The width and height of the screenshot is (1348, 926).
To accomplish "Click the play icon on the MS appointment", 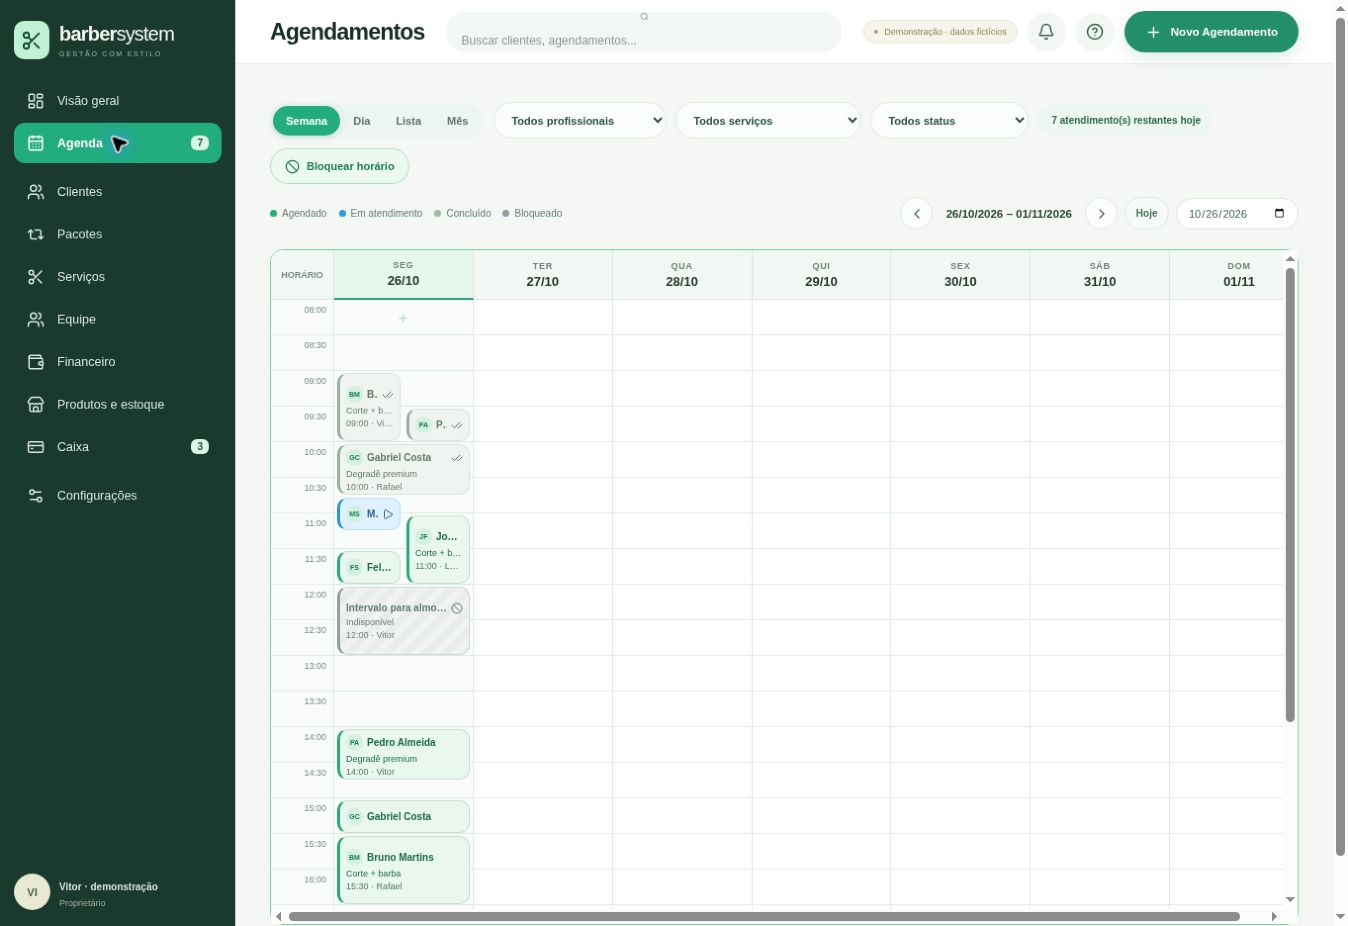I will tap(389, 514).
